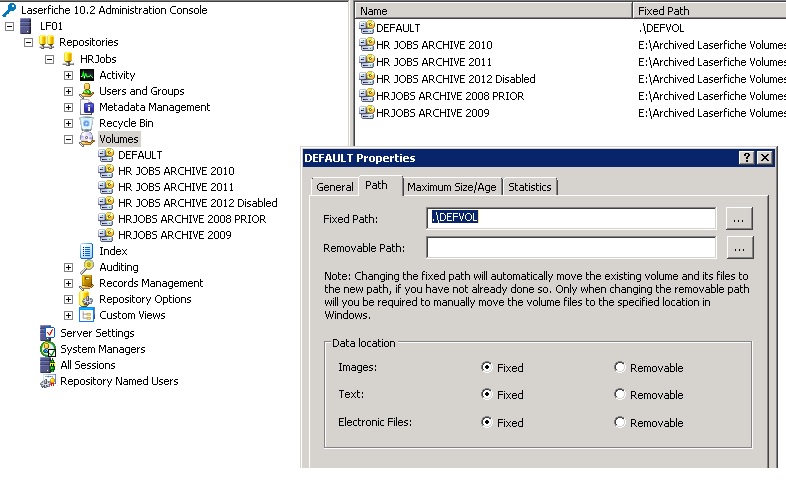Image resolution: width=786 pixels, height=482 pixels.
Task: Browse for the Removable Path location
Action: pyautogui.click(x=739, y=248)
